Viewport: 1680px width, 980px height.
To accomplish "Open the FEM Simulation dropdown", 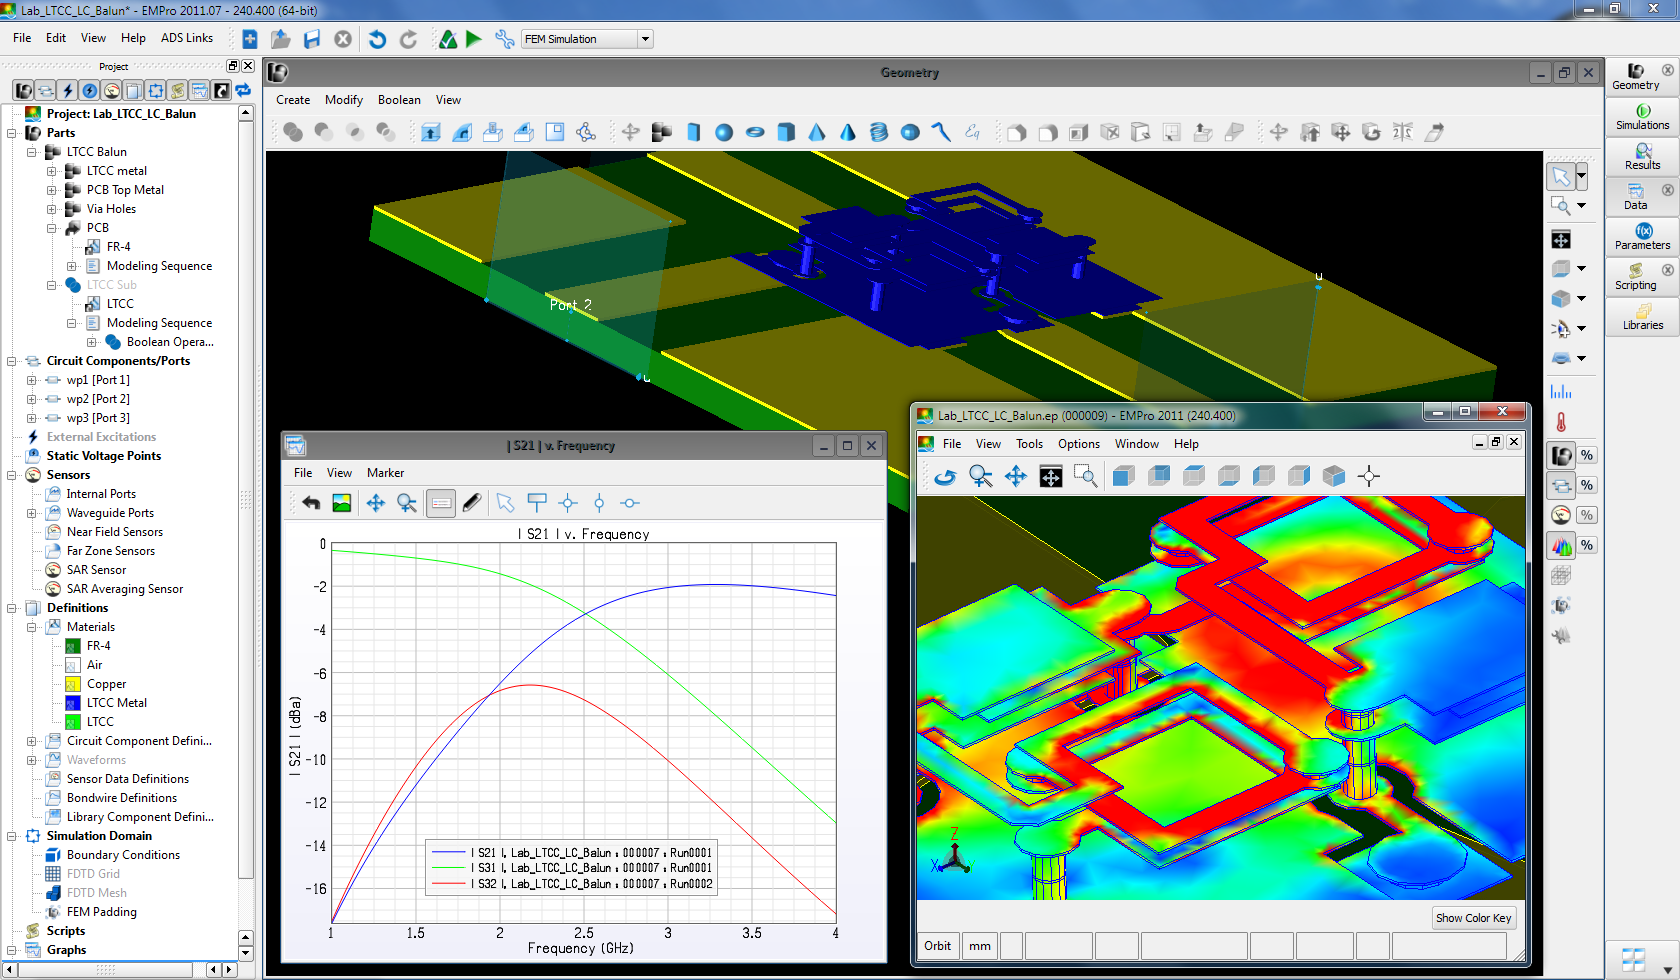I will 646,38.
